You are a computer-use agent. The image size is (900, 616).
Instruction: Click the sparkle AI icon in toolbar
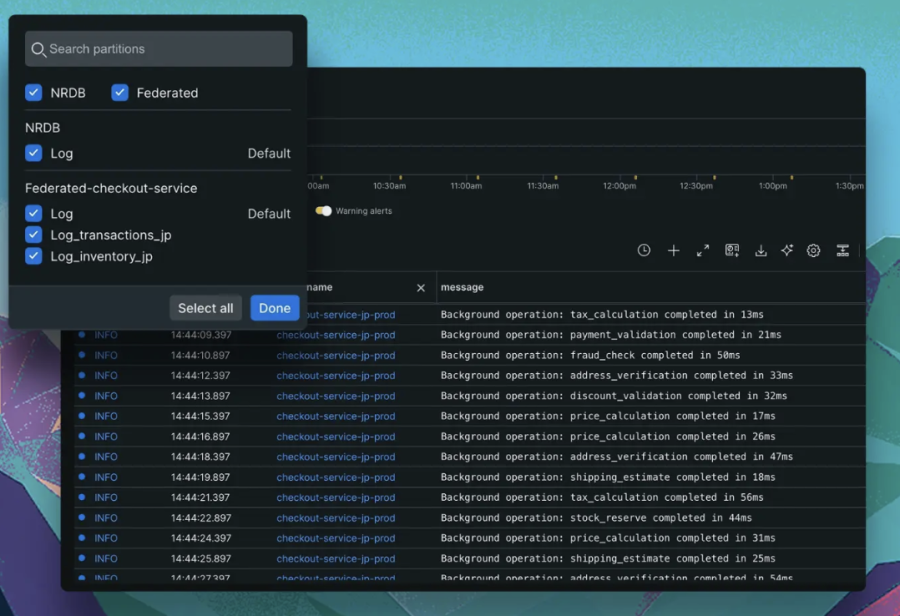[787, 250]
